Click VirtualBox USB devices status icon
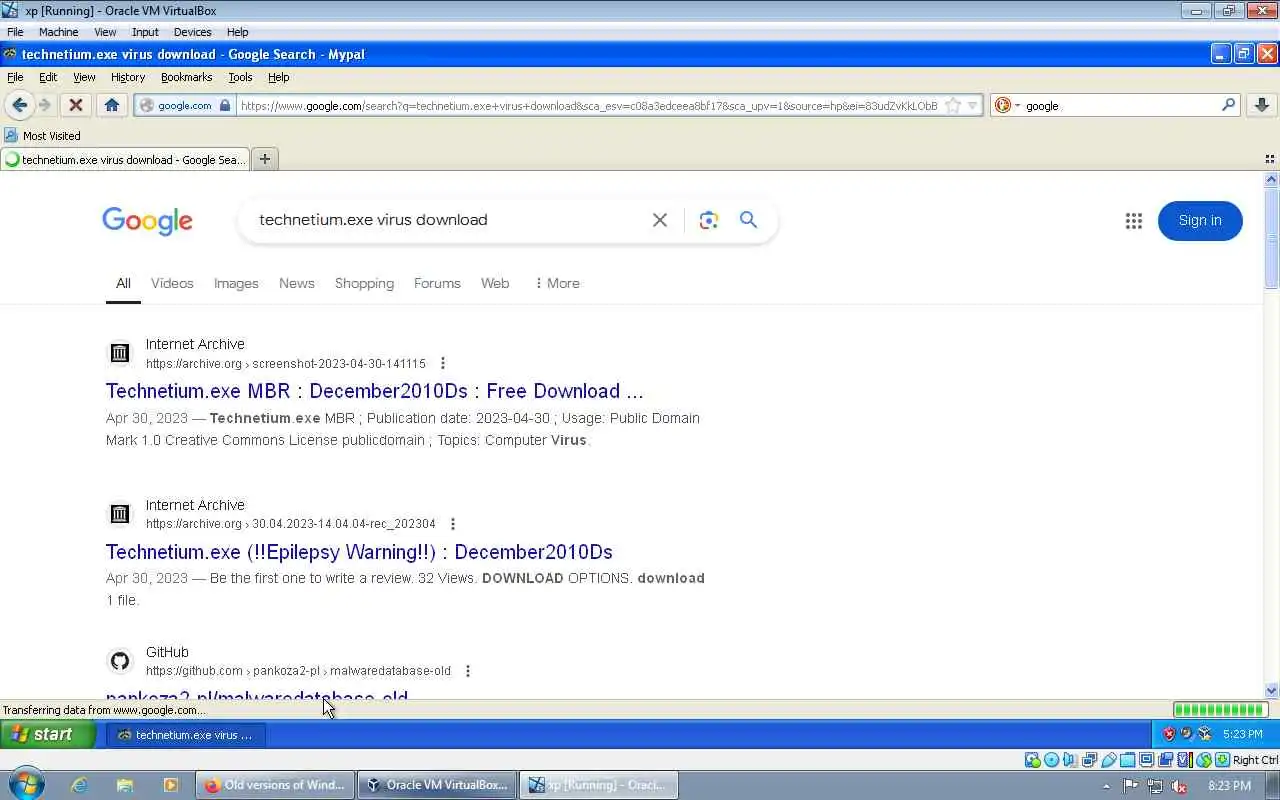This screenshot has height=800, width=1280. point(1109,760)
